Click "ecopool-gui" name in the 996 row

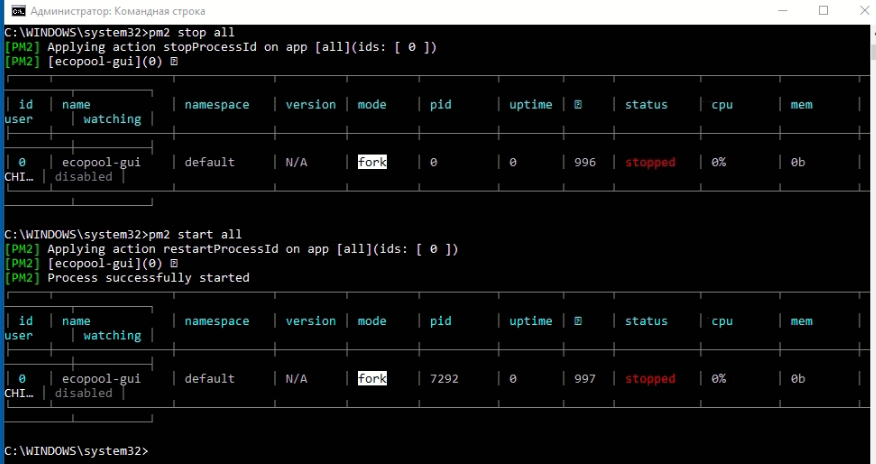click(x=101, y=162)
